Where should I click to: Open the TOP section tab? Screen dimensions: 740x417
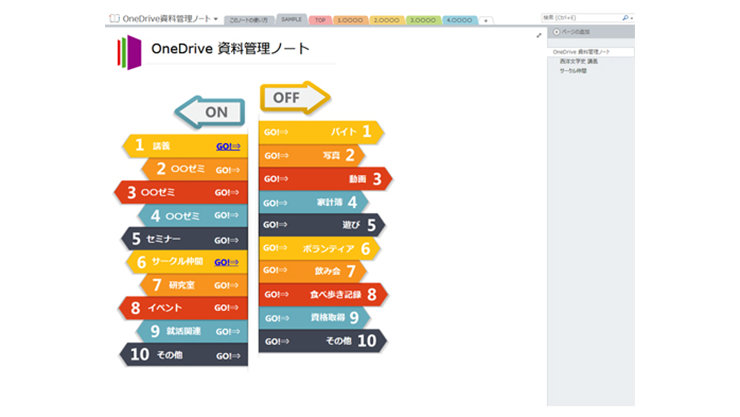(320, 19)
